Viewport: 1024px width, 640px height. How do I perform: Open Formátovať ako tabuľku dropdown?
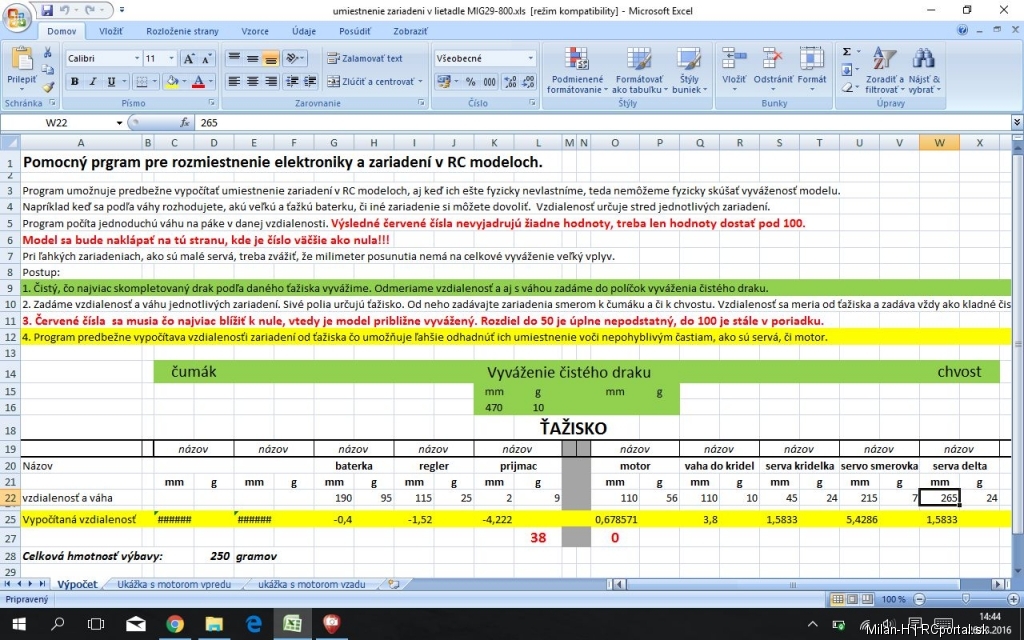[x=639, y=71]
